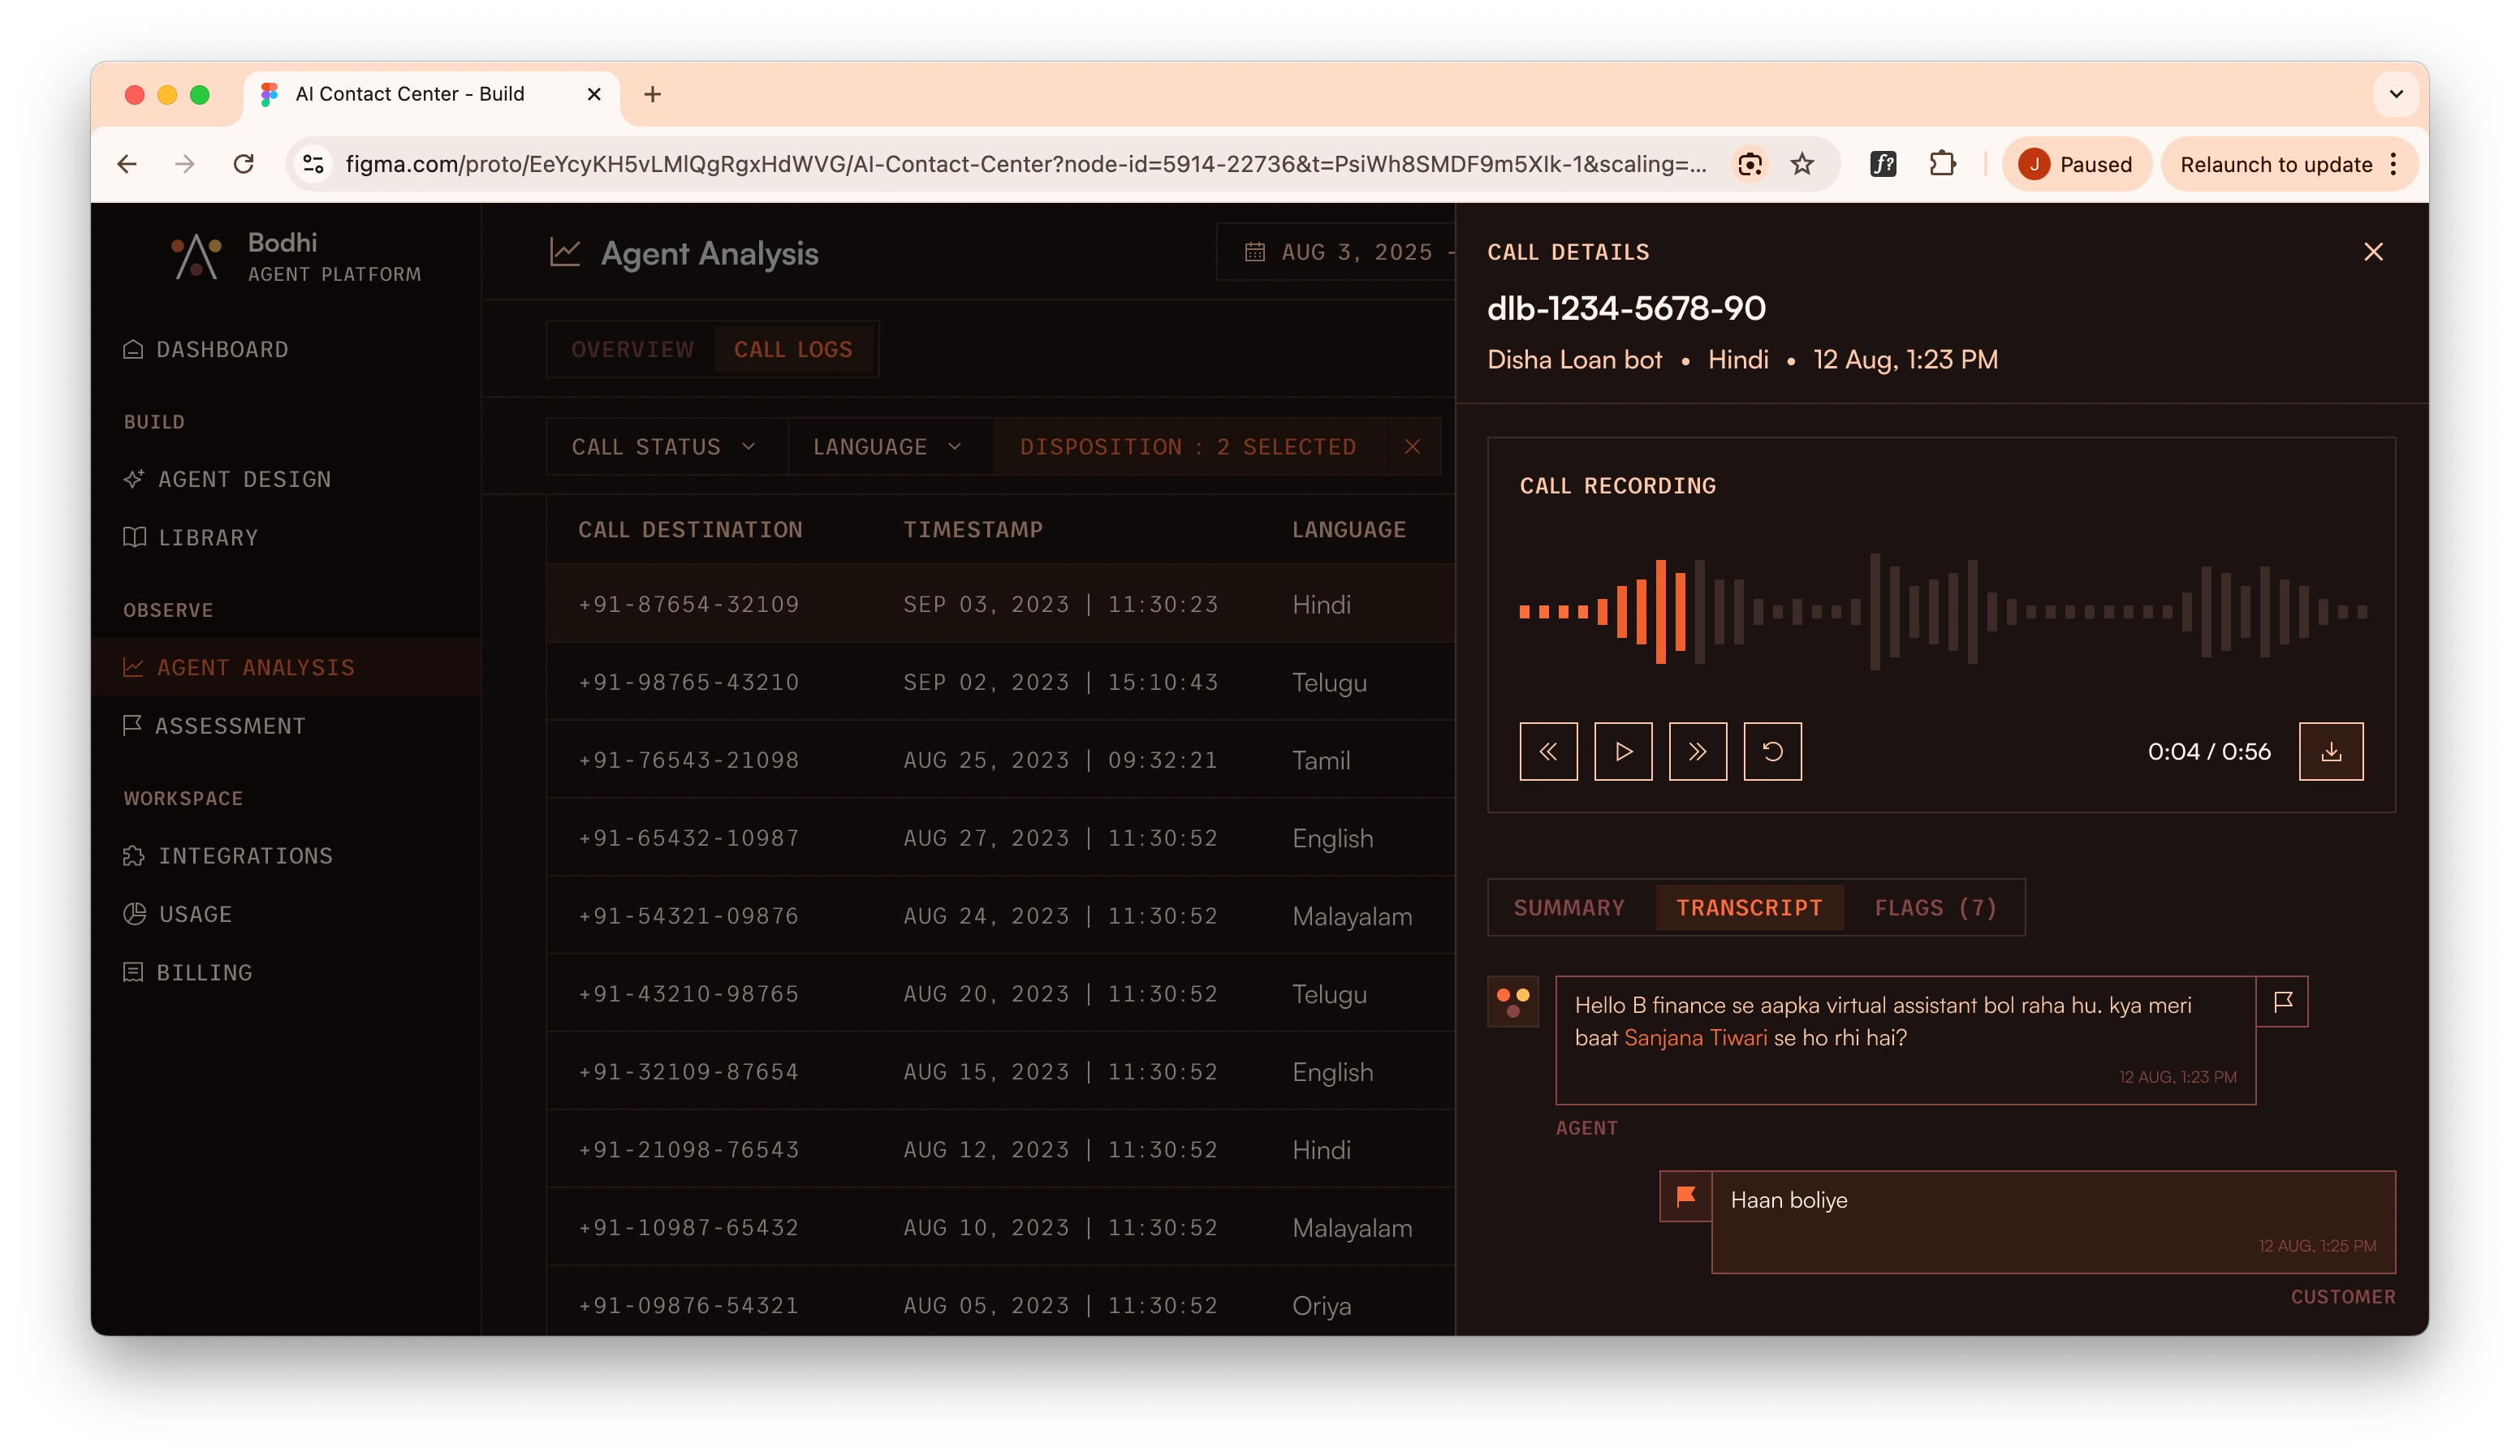Select the Telugu call row +91-98765-43210
This screenshot has height=1456, width=2520.
[x=1000, y=682]
